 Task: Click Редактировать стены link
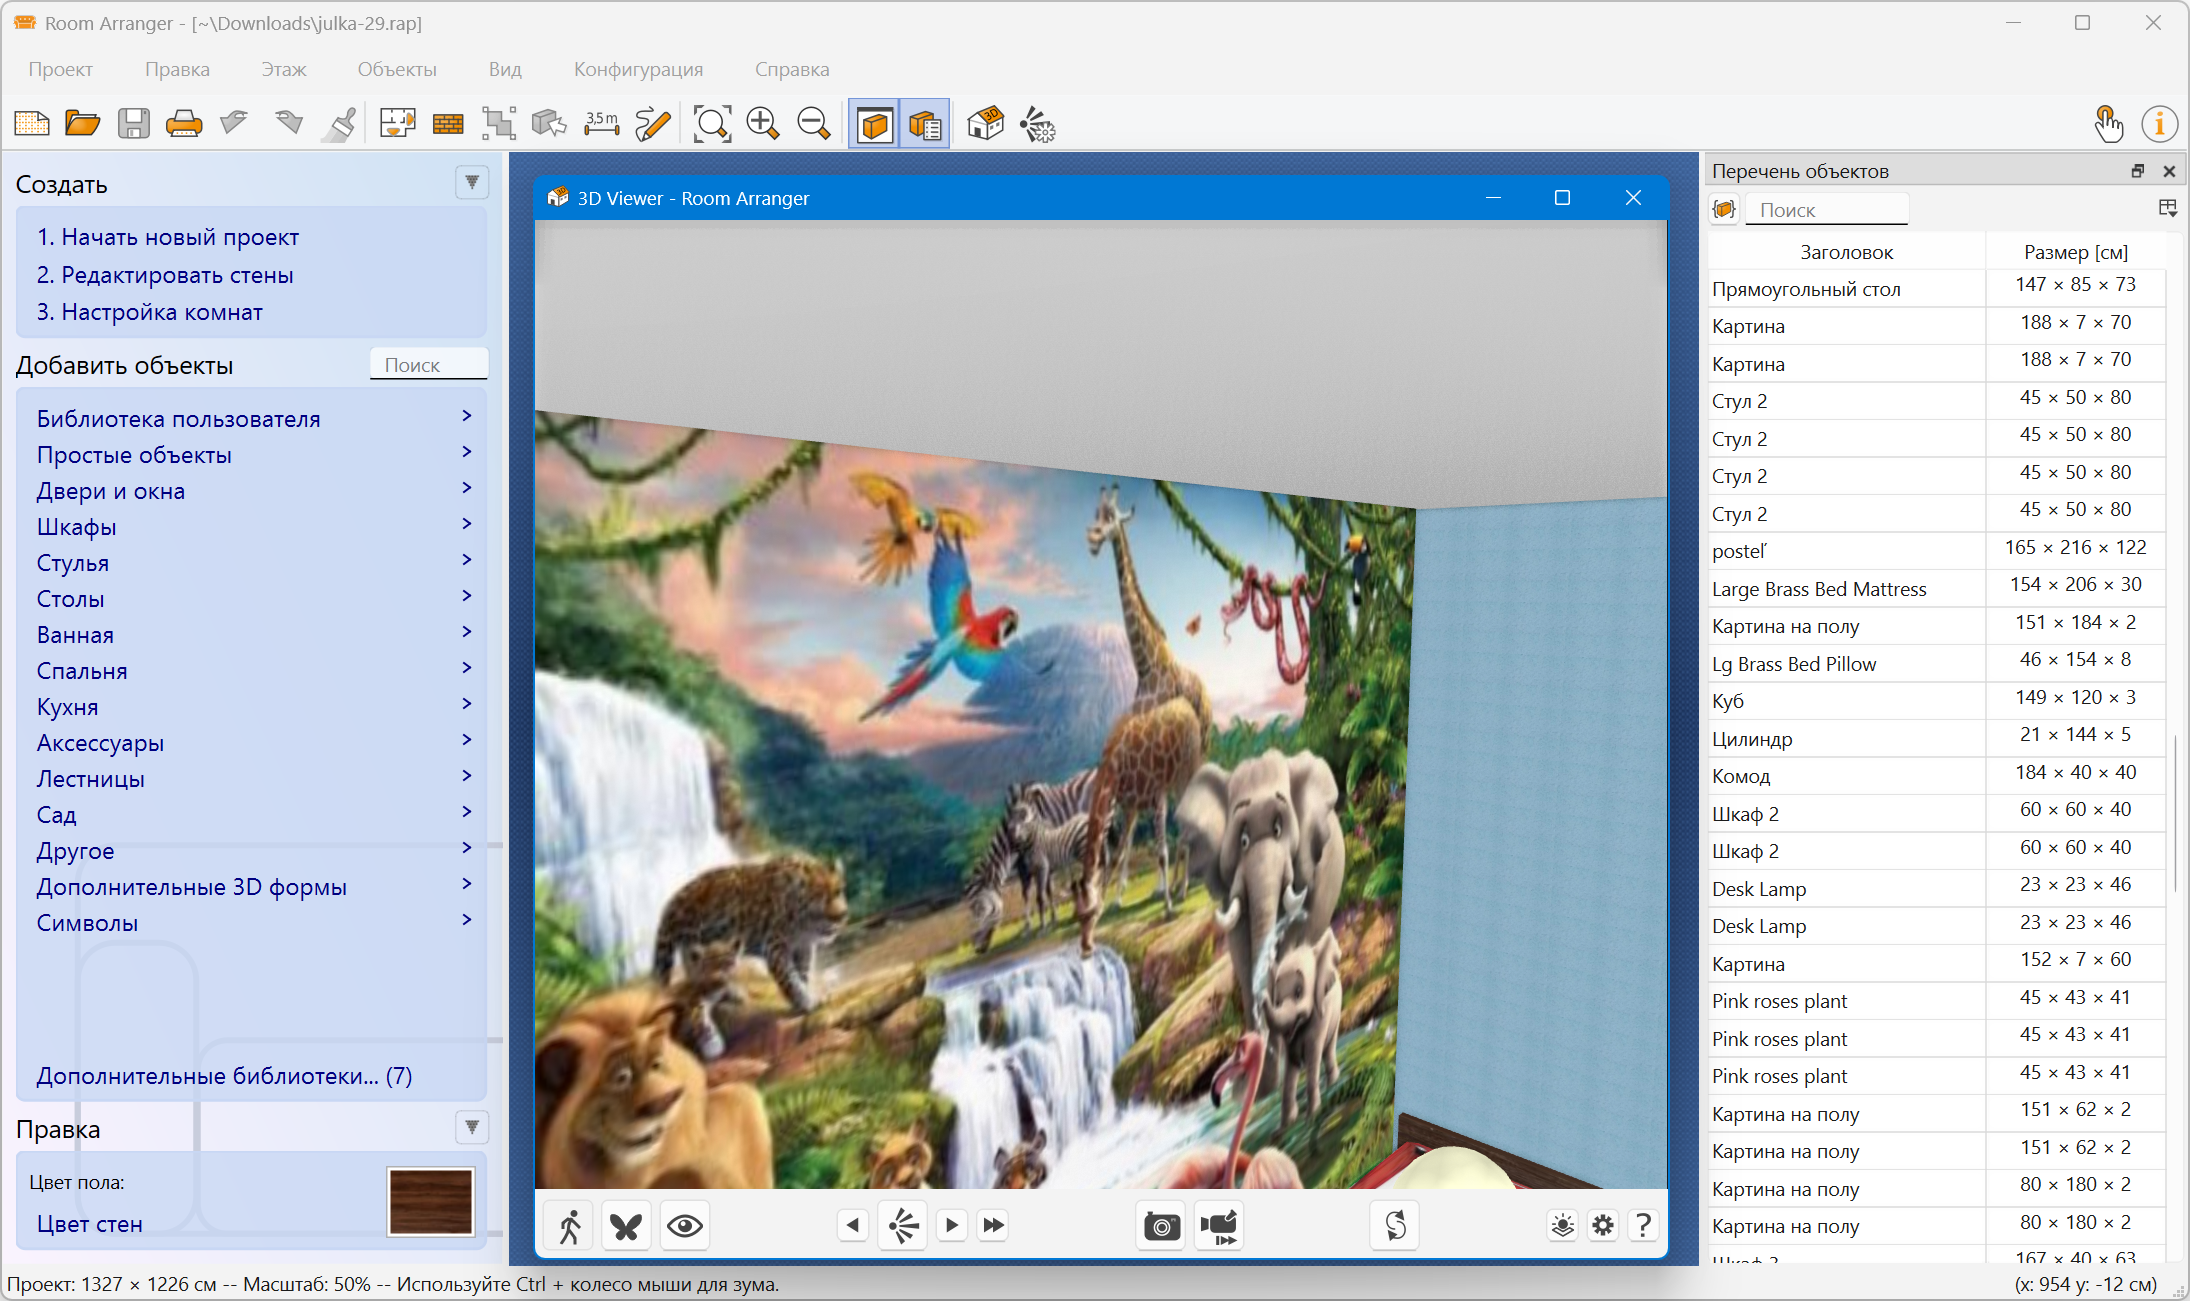[165, 275]
